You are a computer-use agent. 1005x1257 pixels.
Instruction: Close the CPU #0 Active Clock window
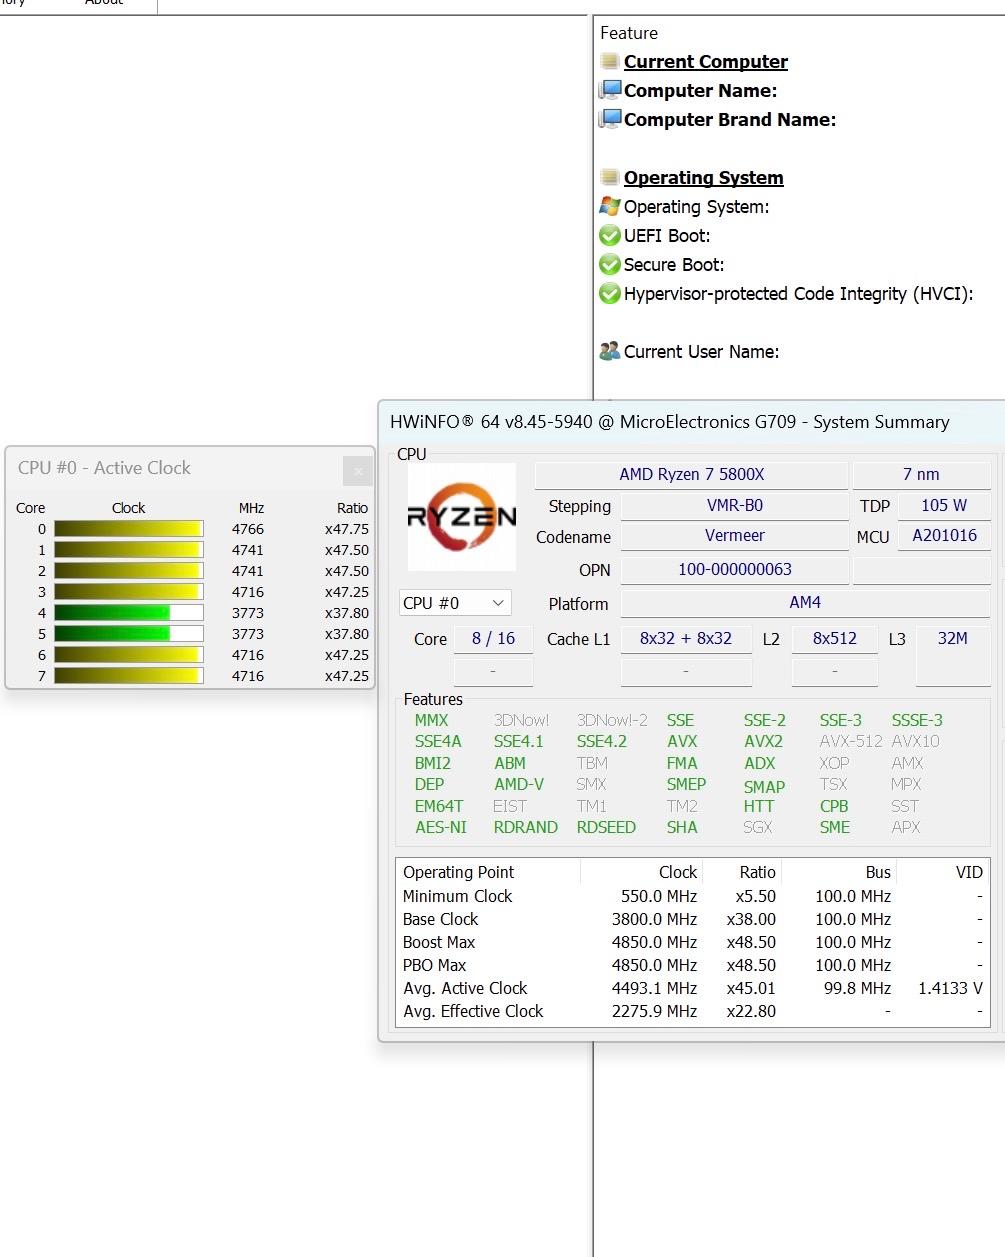(x=357, y=470)
